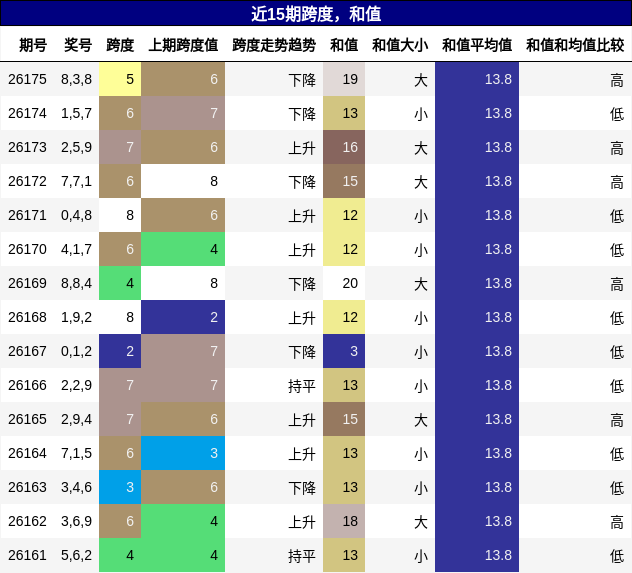Select the '跨度走势趋势' column header
632x573 pixels.
274,45
